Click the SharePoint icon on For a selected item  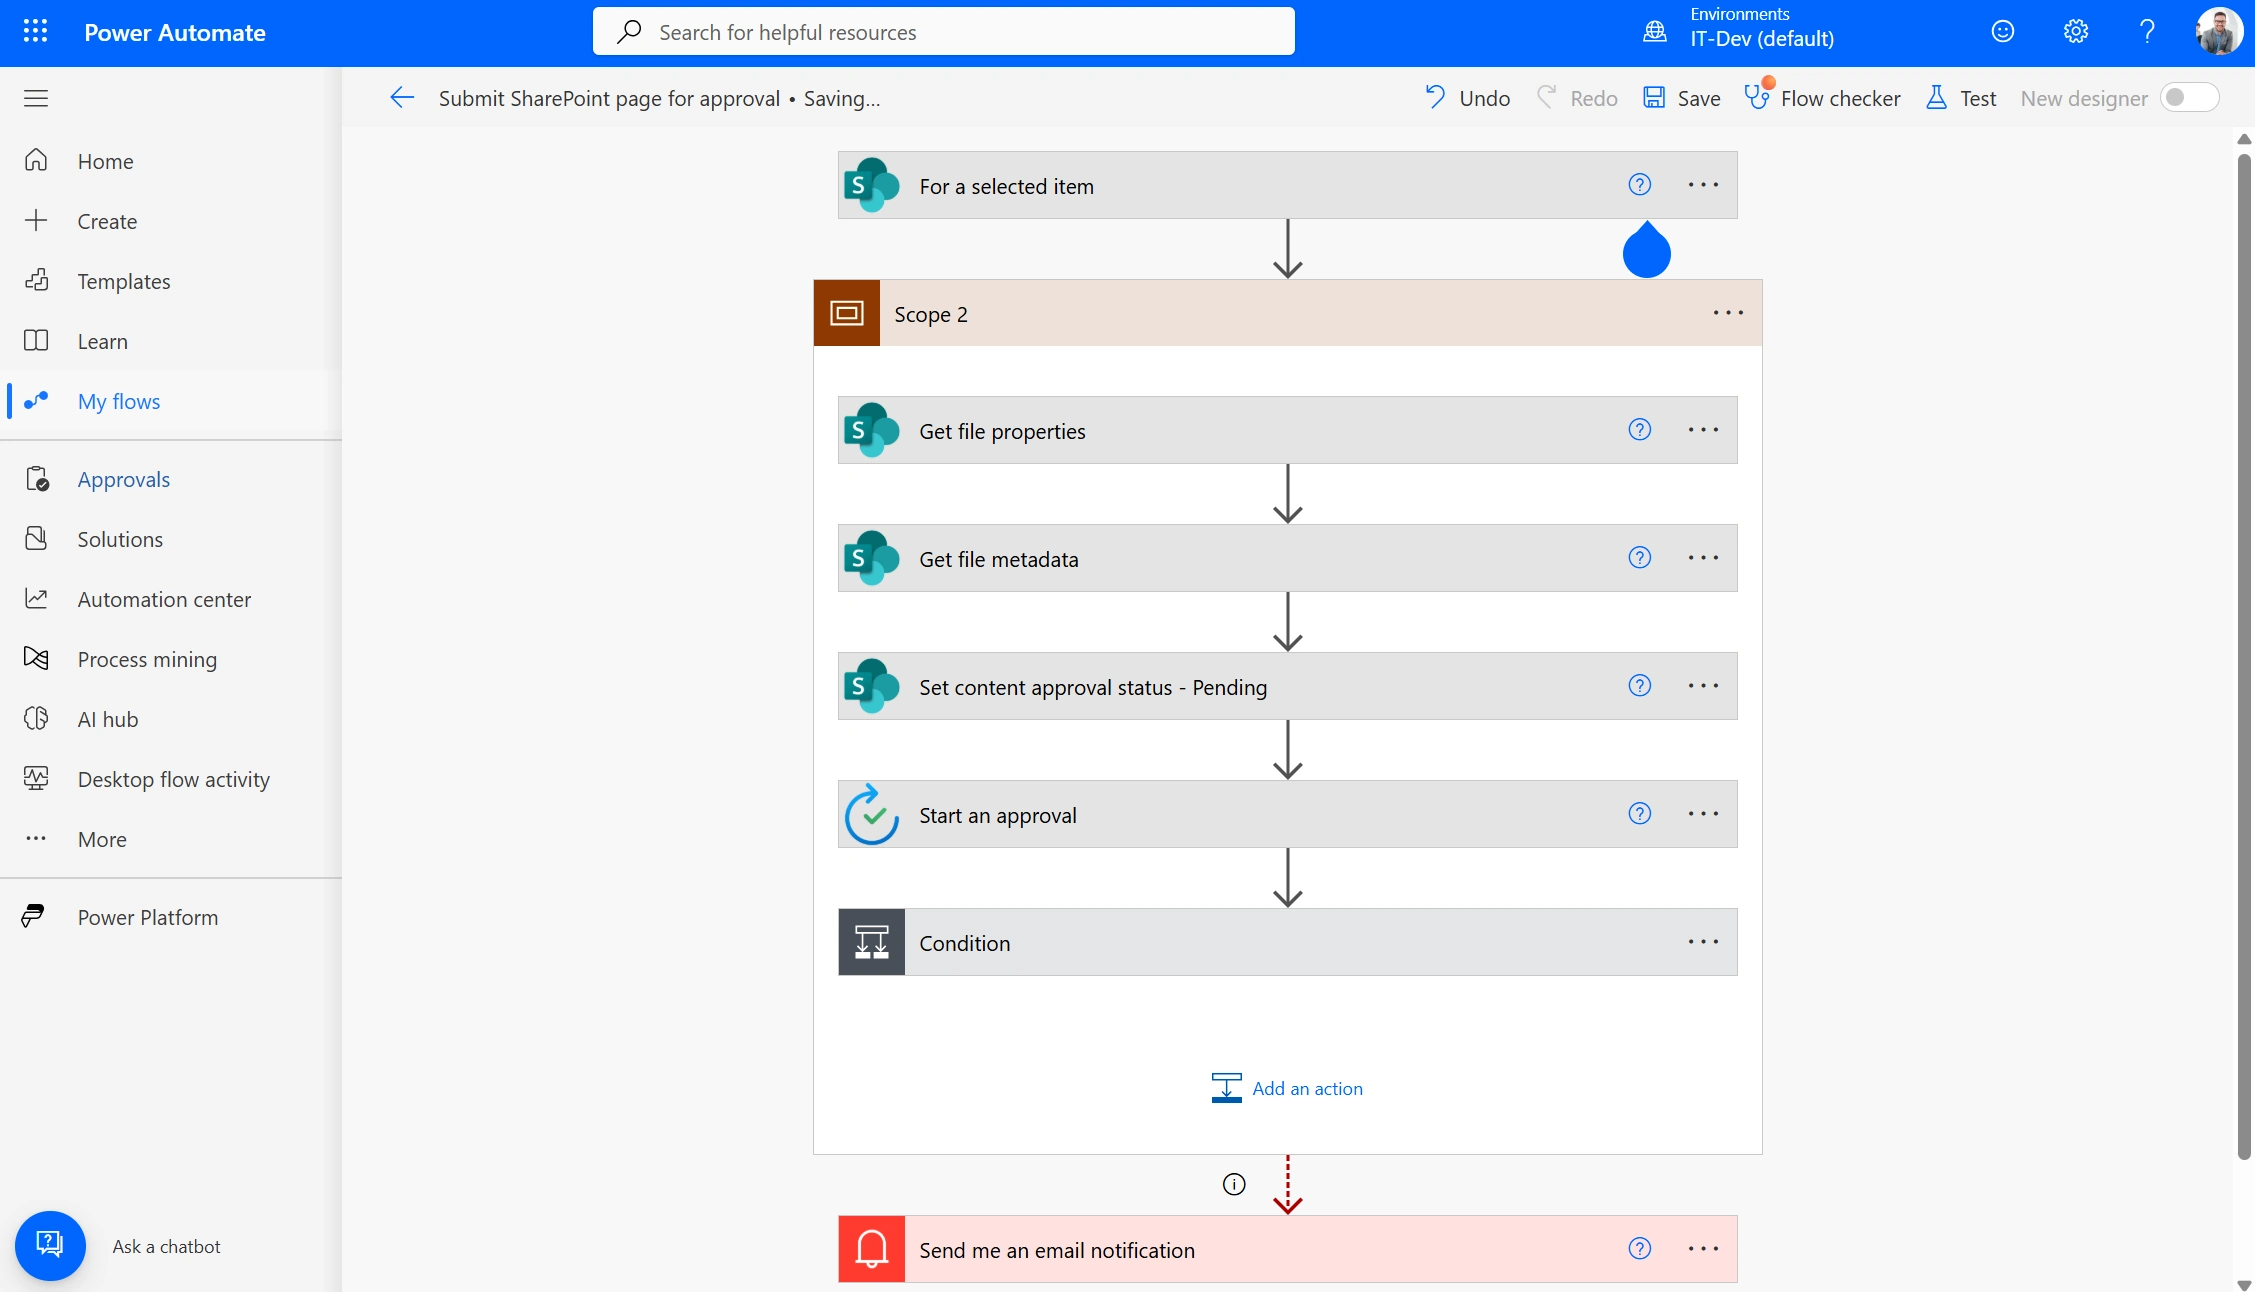click(871, 184)
